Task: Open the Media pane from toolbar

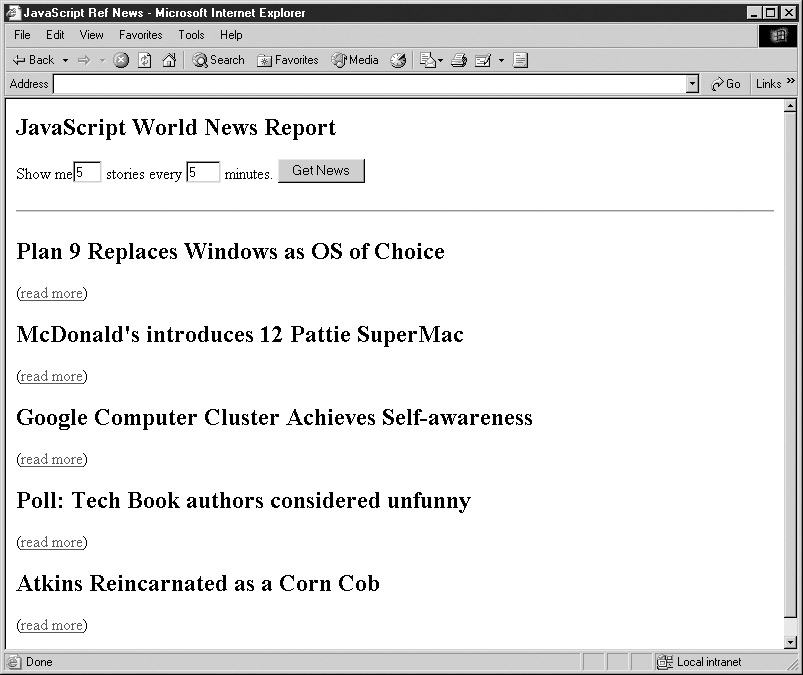Action: click(x=355, y=60)
